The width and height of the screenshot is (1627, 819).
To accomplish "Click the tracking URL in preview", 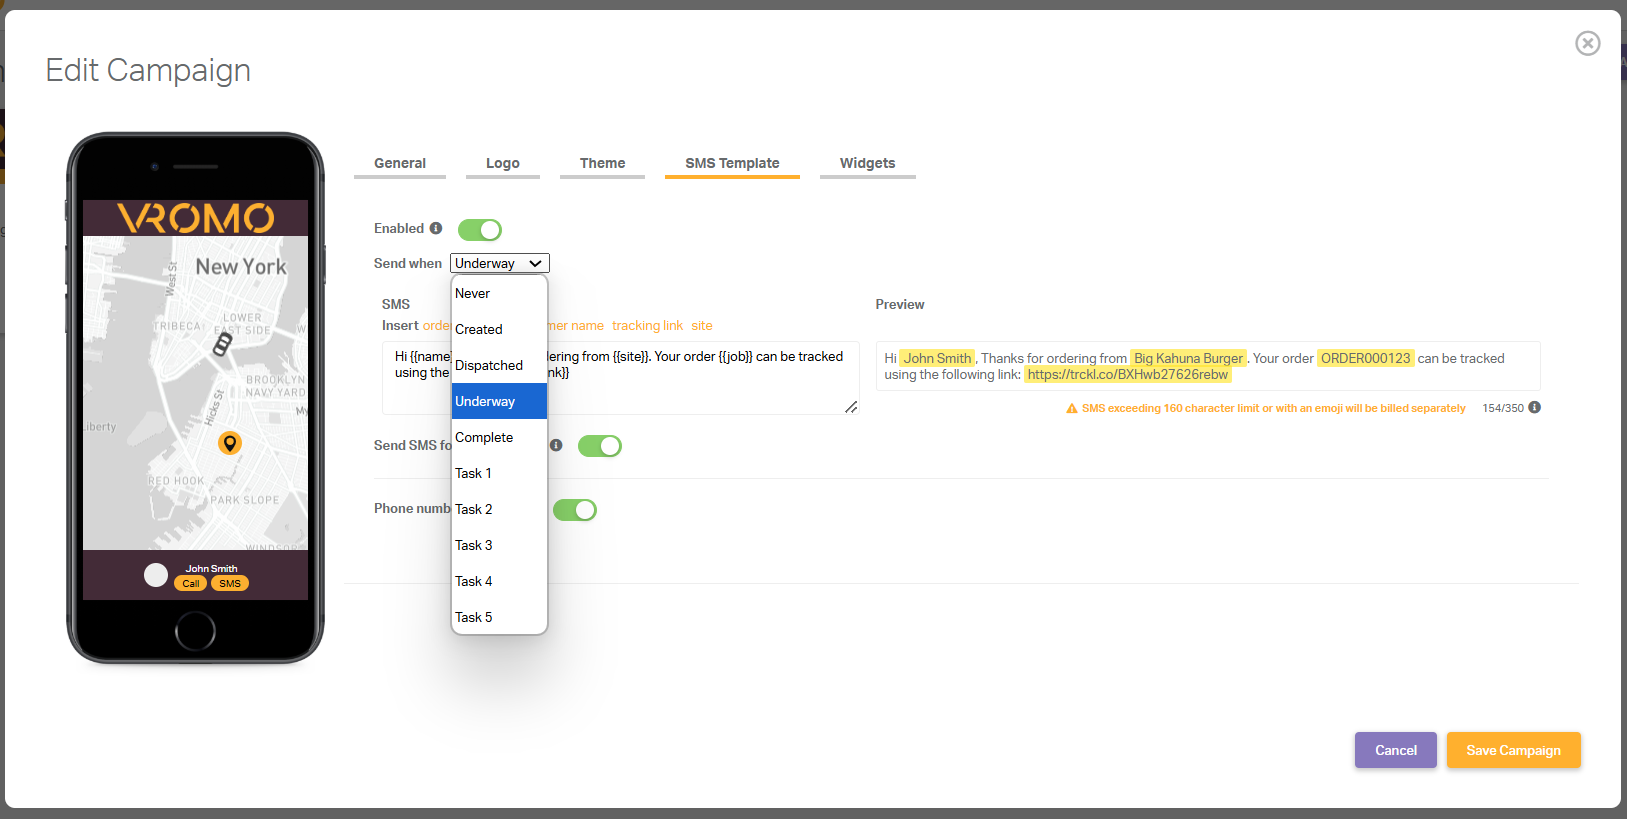I will [x=1127, y=375].
